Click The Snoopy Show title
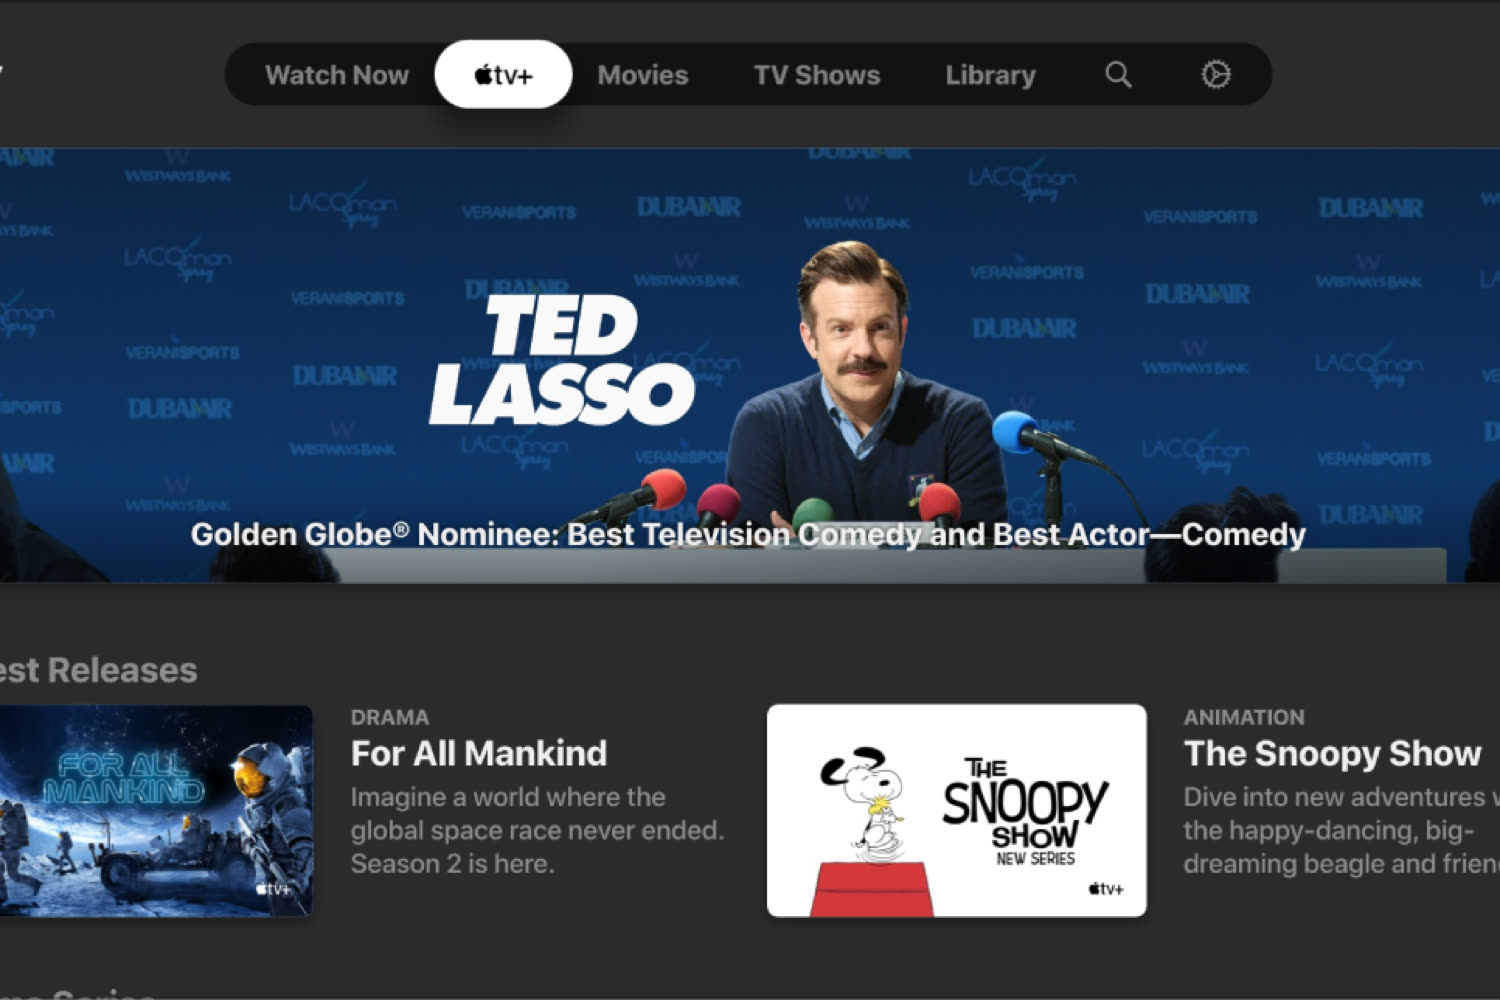Viewport: 1500px width, 1000px height. (1332, 753)
